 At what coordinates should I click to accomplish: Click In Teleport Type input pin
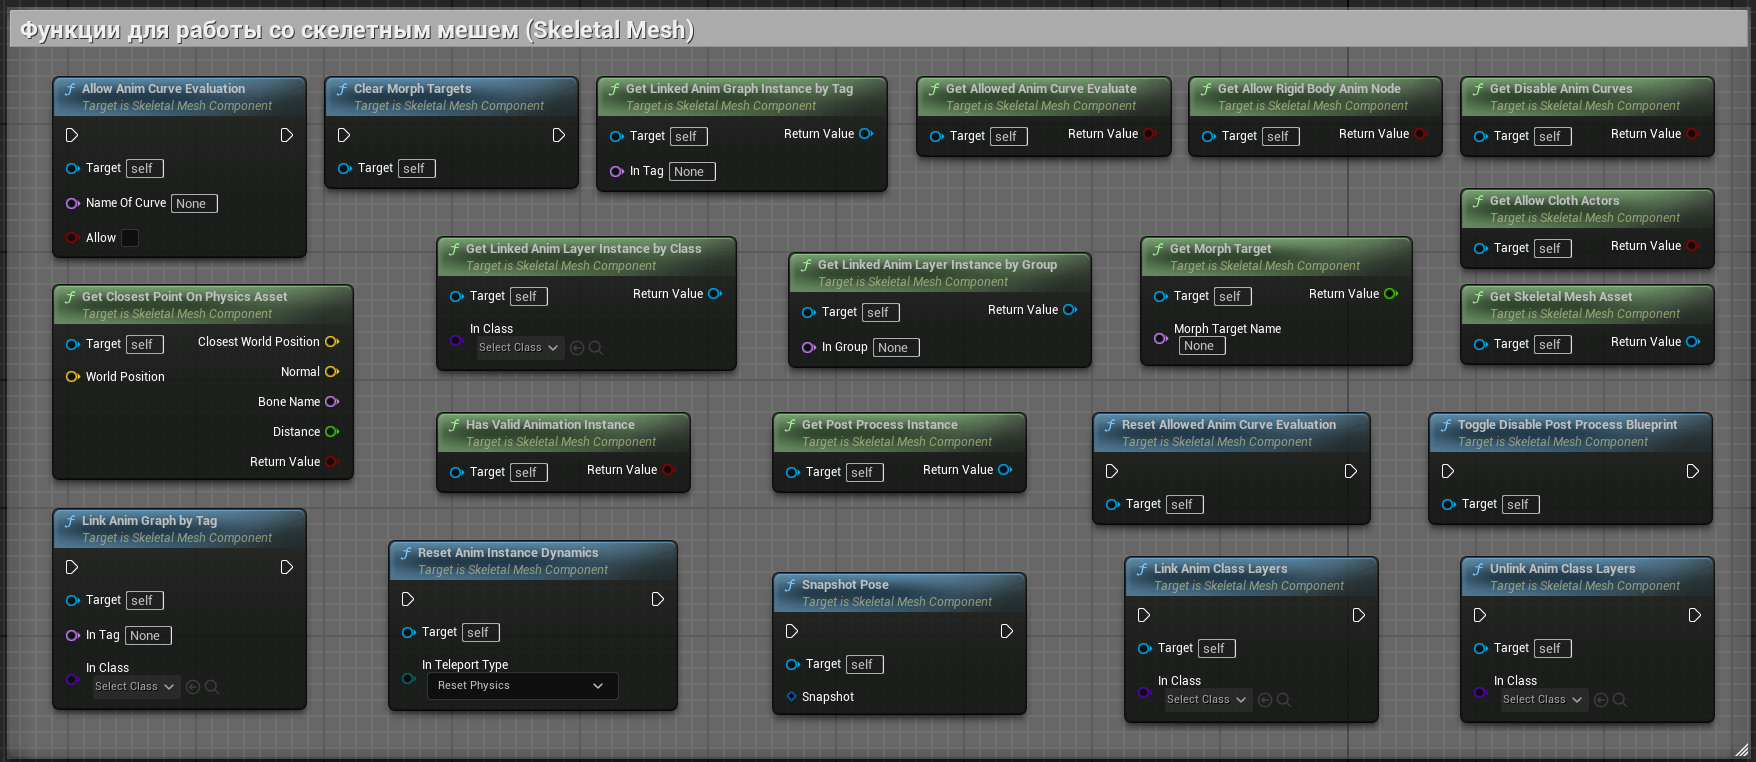(x=408, y=678)
